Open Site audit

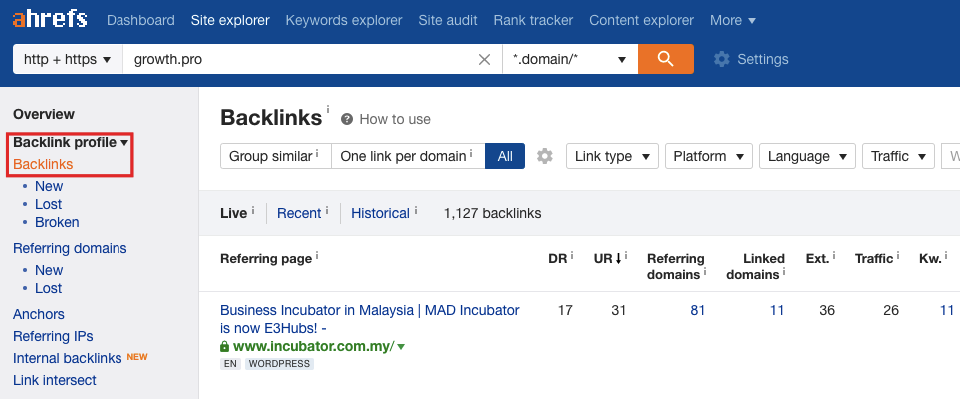point(448,20)
